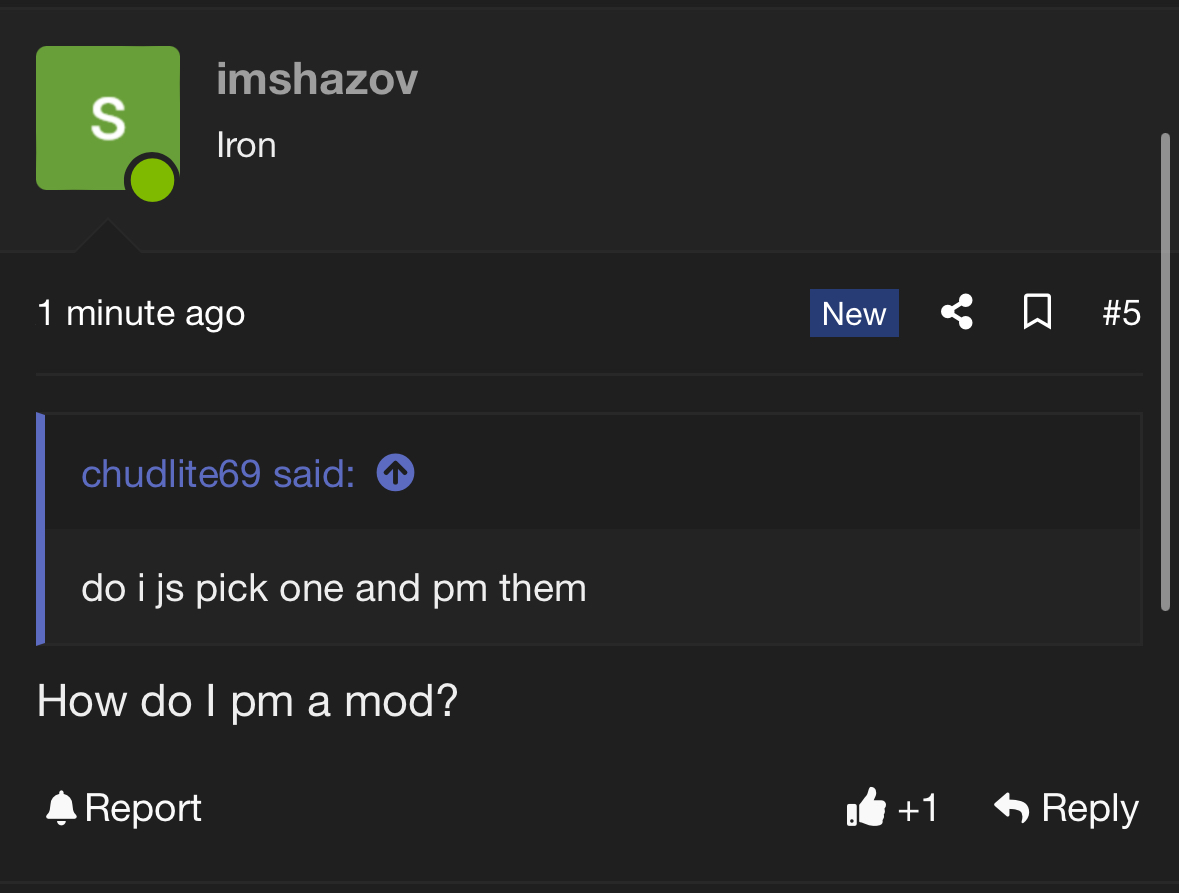Screen dimensions: 1179x893
Task: Click the green online status dot
Action: click(x=152, y=181)
